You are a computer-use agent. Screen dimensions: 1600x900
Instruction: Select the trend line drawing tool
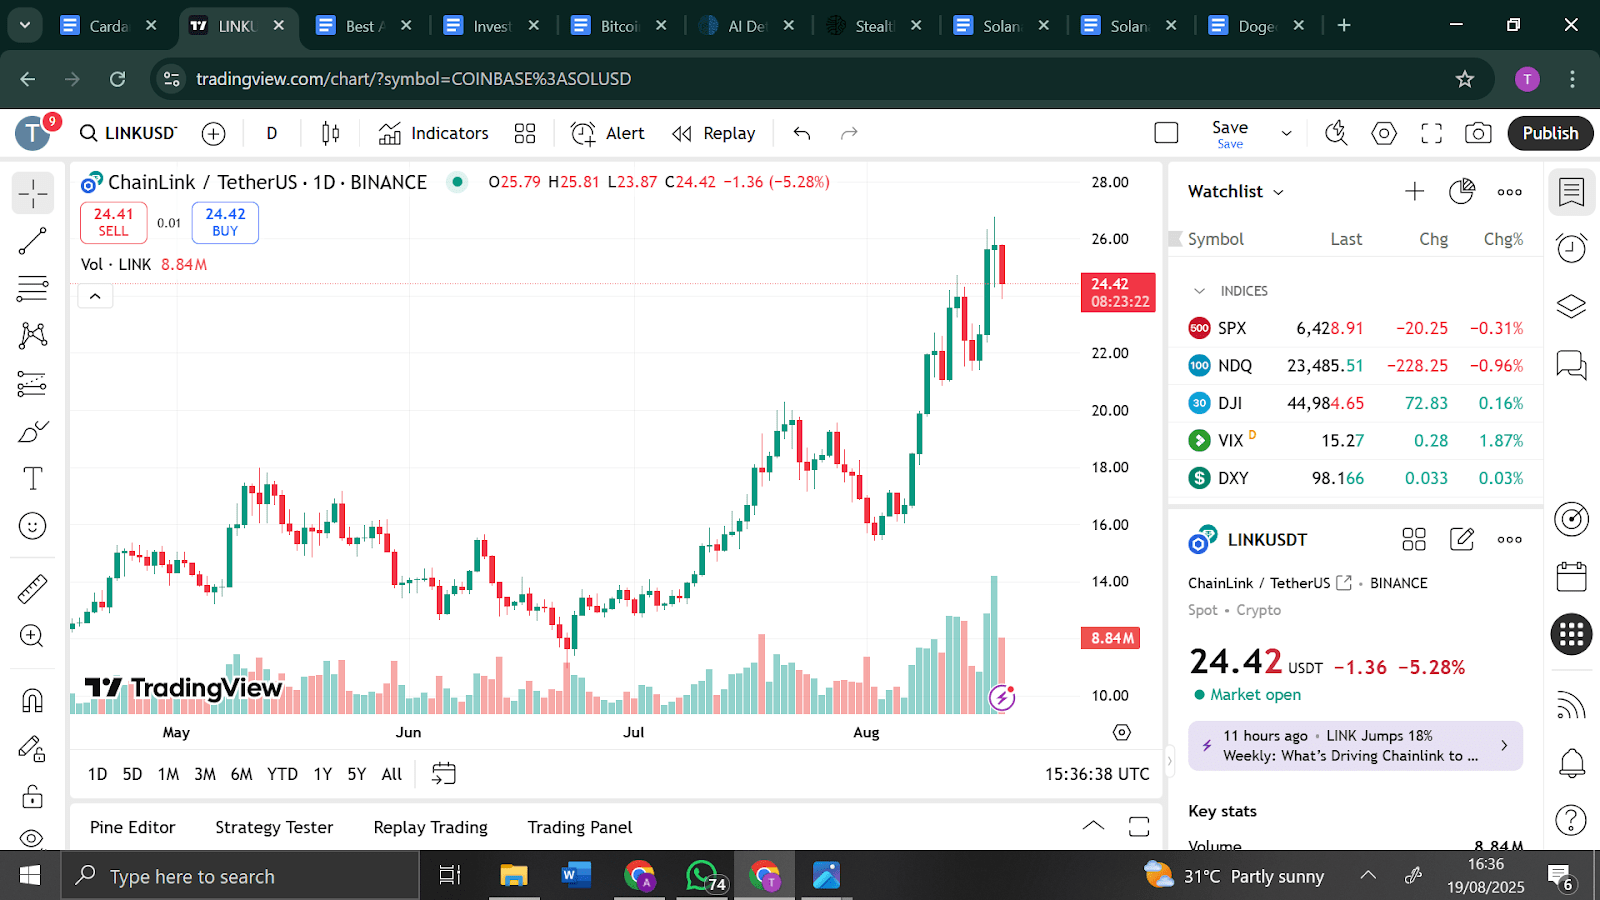[33, 241]
